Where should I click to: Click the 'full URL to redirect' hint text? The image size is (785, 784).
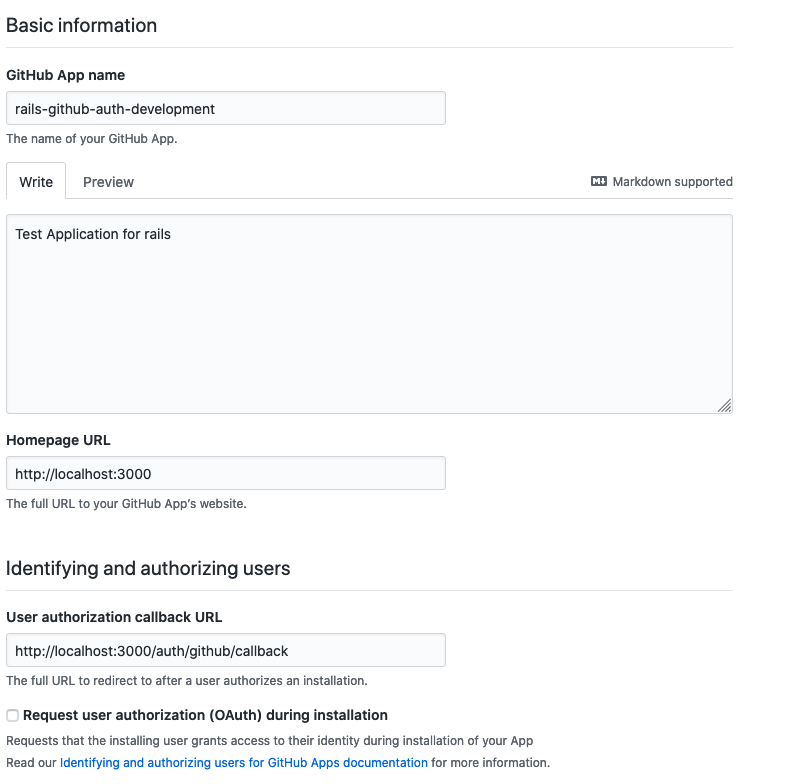187,681
